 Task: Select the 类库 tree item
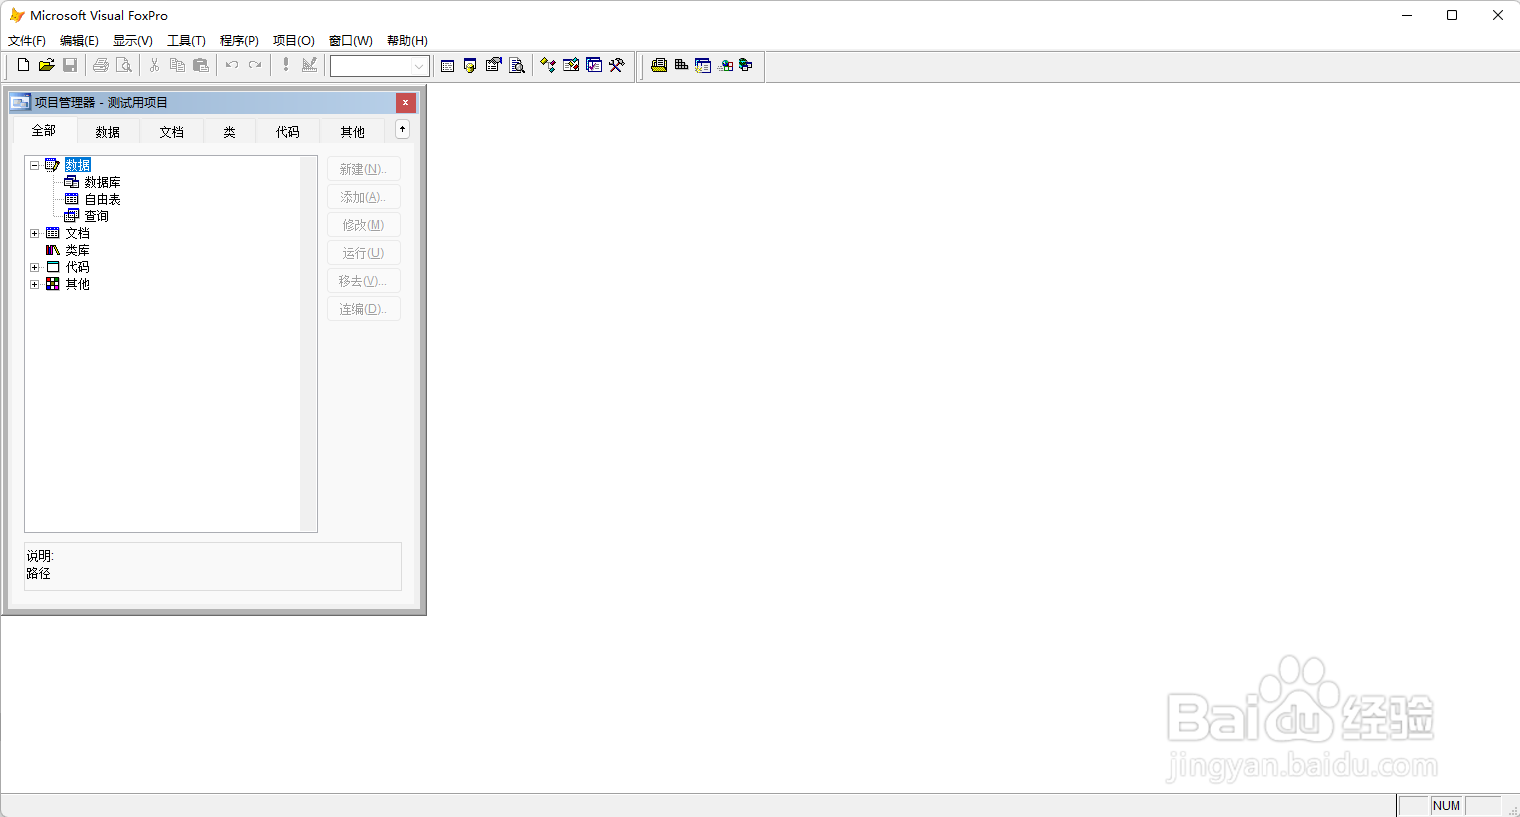tap(77, 250)
